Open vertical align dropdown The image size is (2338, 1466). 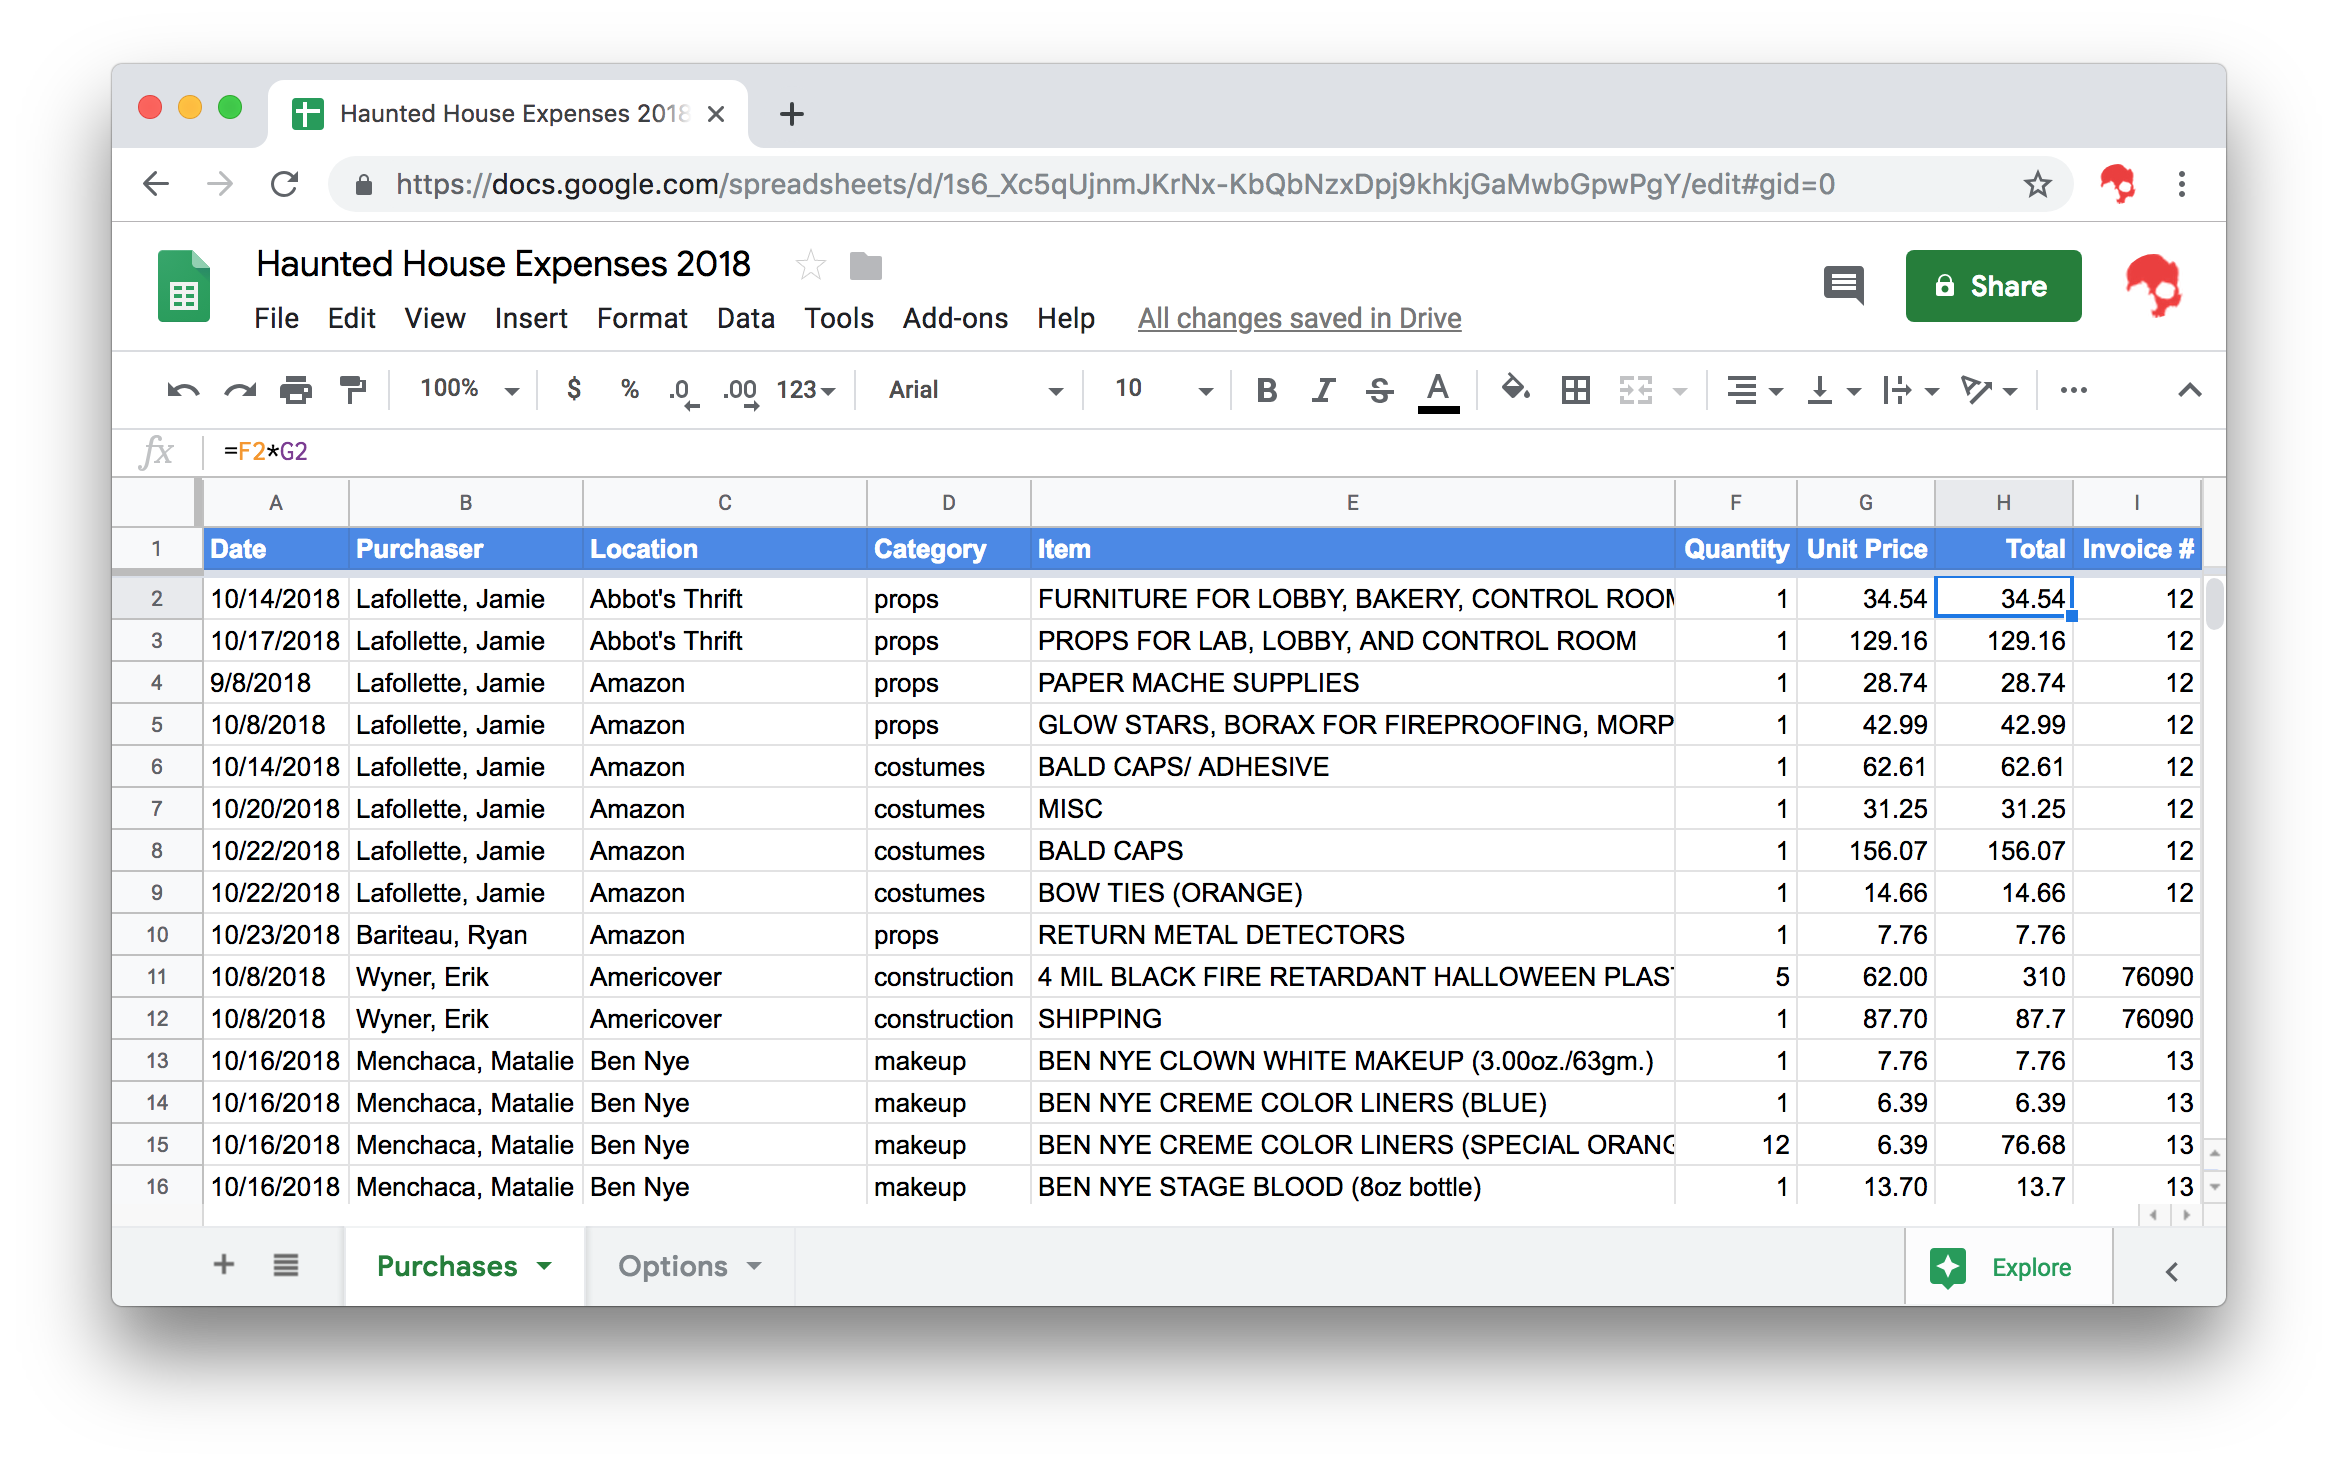click(x=1833, y=390)
